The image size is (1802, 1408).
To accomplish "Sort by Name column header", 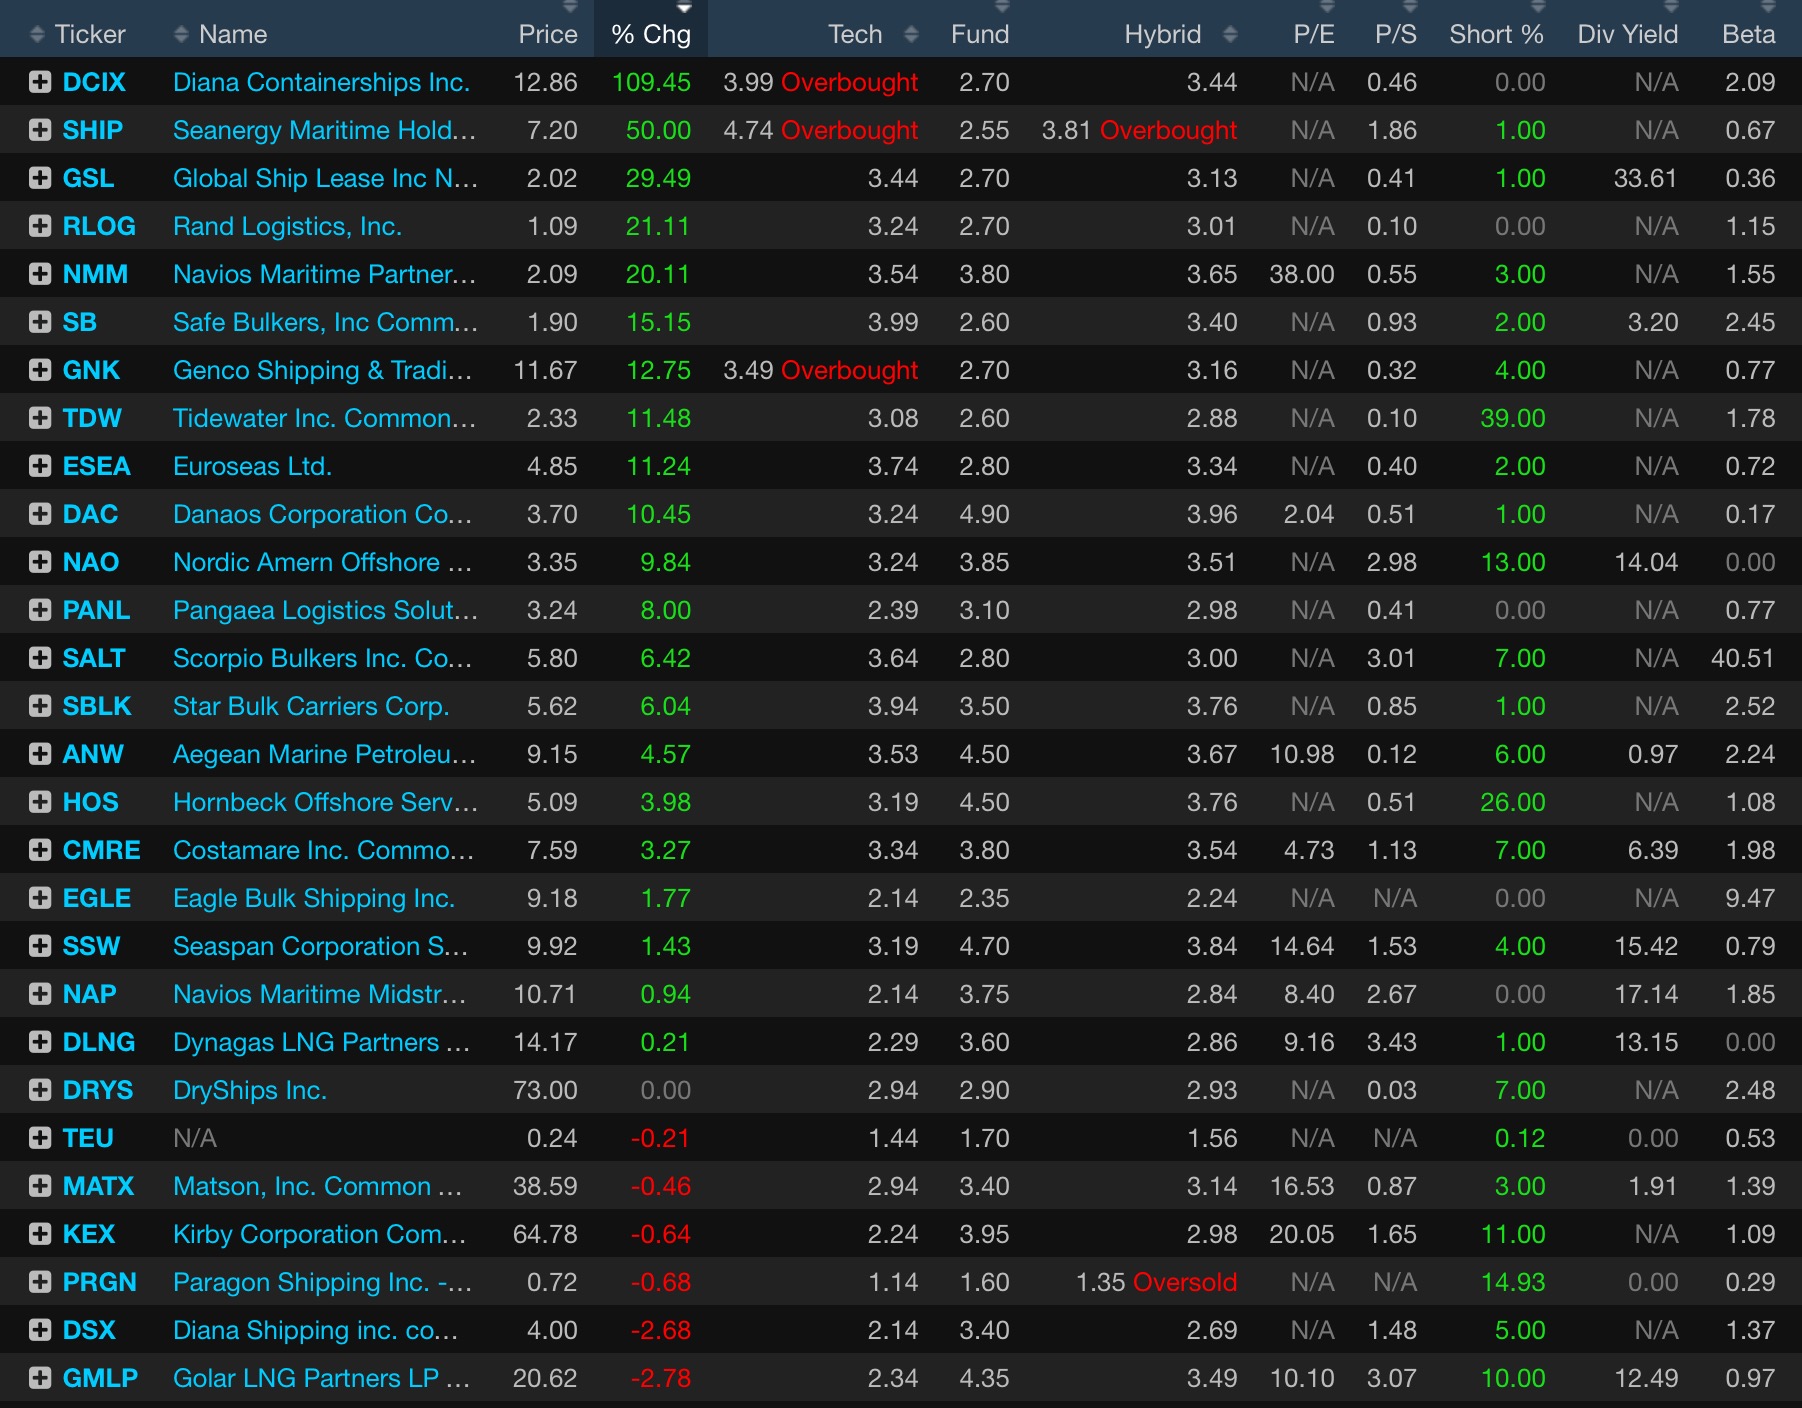I will pyautogui.click(x=233, y=34).
